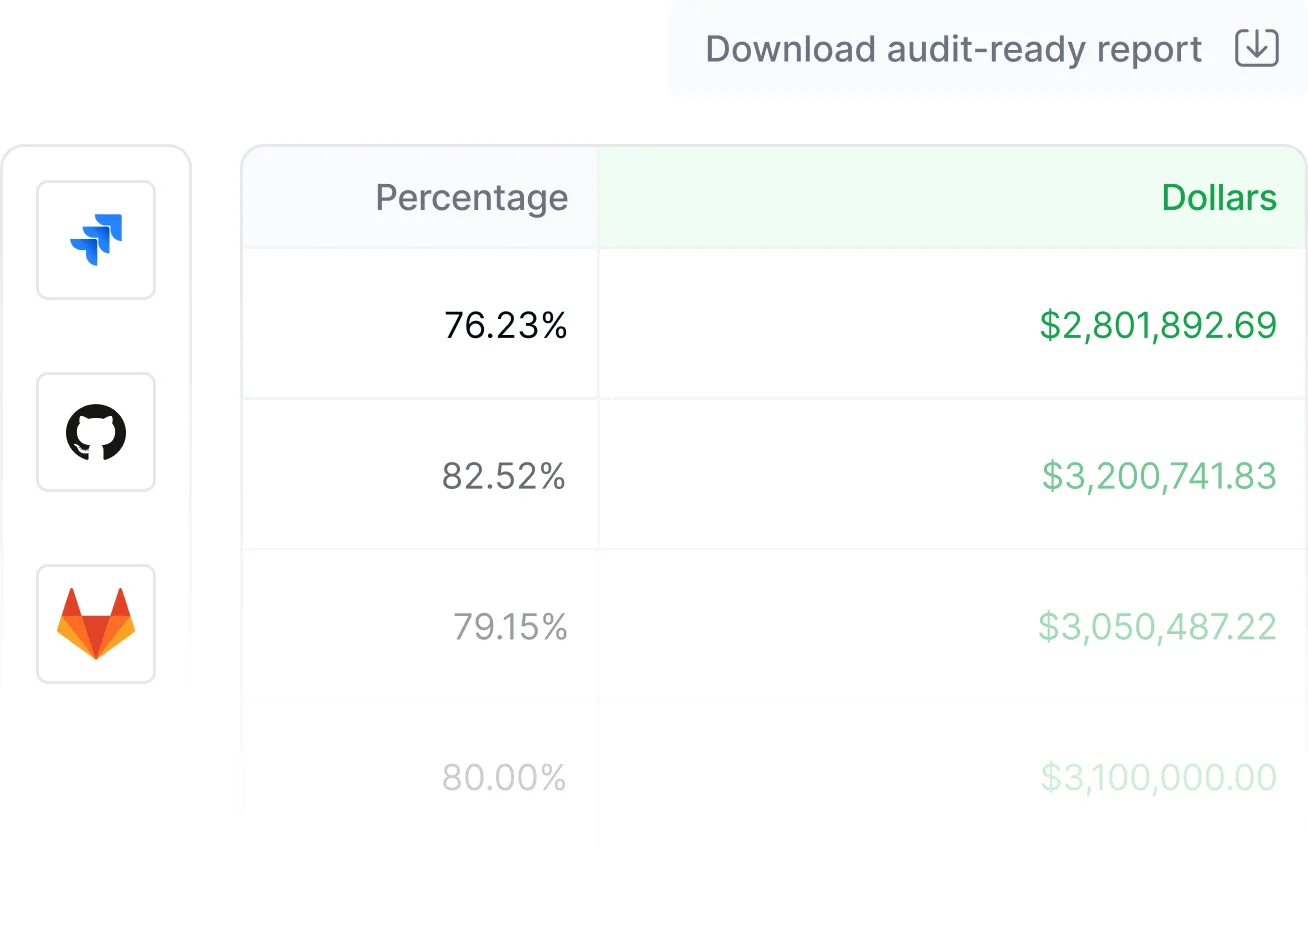1308x948 pixels.
Task: Switch to the Percentage column header
Action: tap(471, 198)
